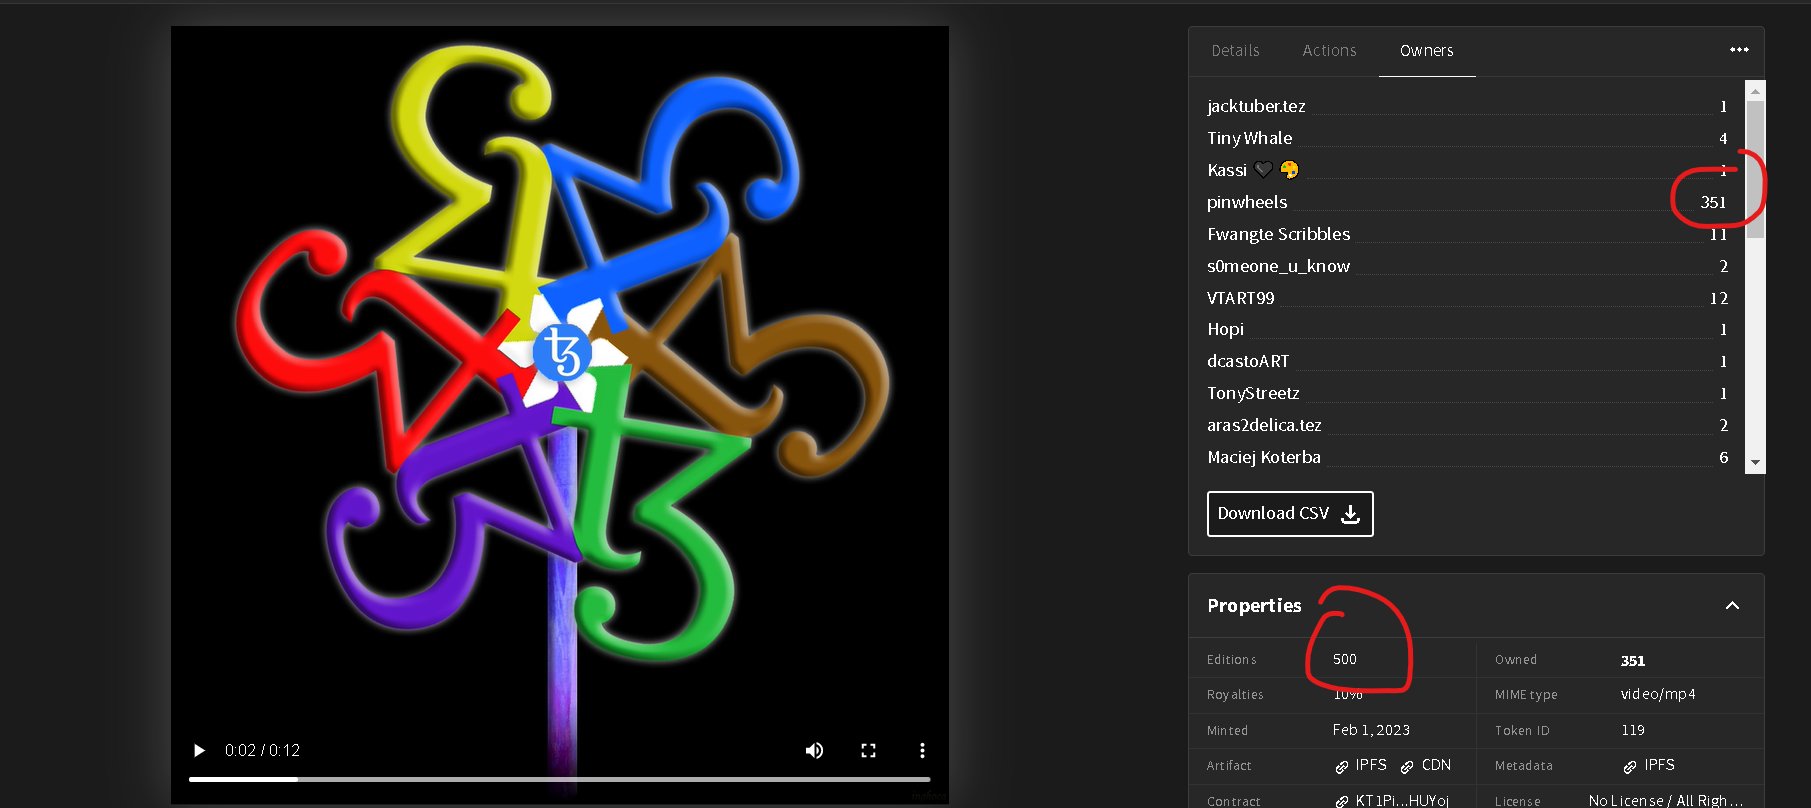Click MIME type video/mp4
Image resolution: width=1811 pixels, height=808 pixels.
pyautogui.click(x=1658, y=694)
